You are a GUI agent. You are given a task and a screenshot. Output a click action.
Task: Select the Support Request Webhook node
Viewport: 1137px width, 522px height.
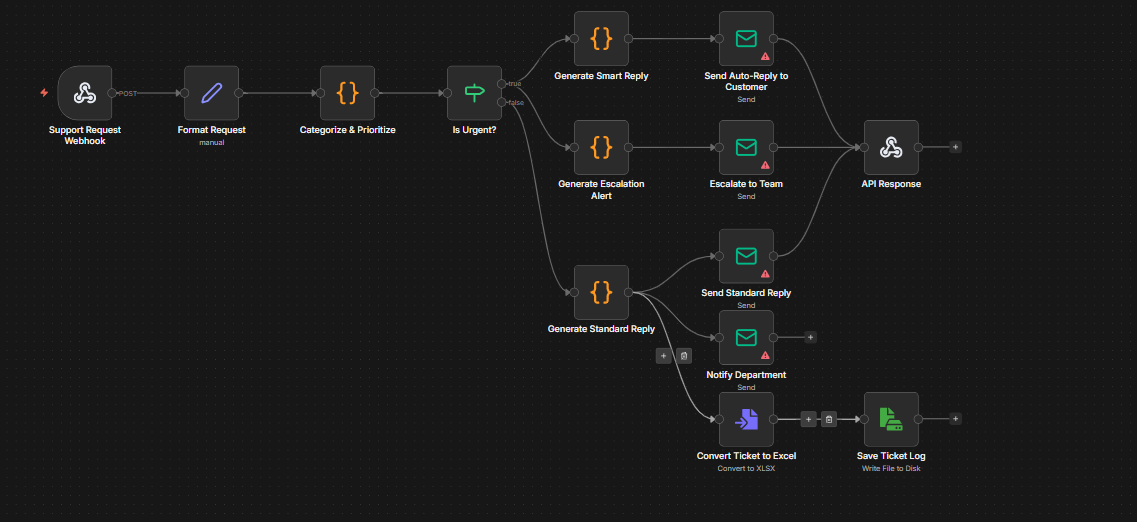coord(85,93)
